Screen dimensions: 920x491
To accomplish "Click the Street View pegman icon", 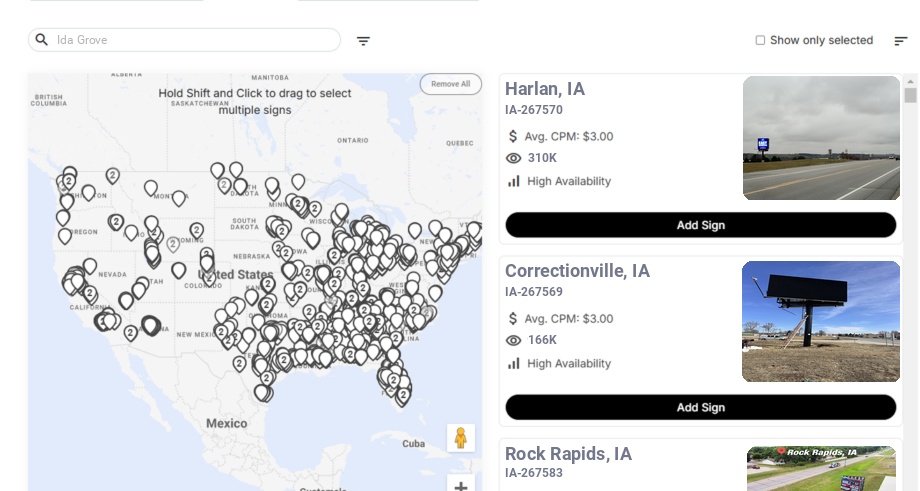I will (460, 438).
